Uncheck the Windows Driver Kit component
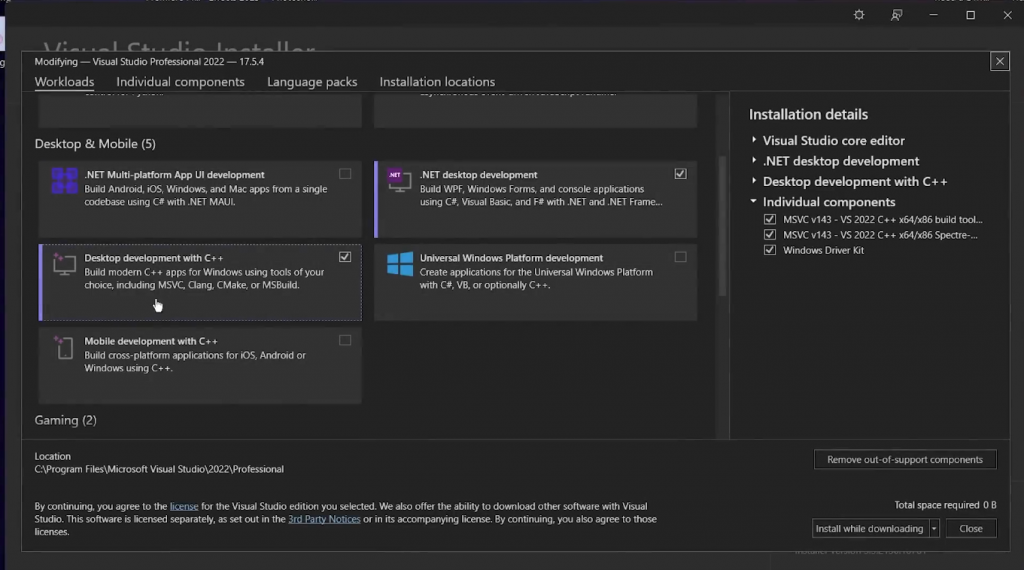1024x570 pixels. [x=770, y=250]
